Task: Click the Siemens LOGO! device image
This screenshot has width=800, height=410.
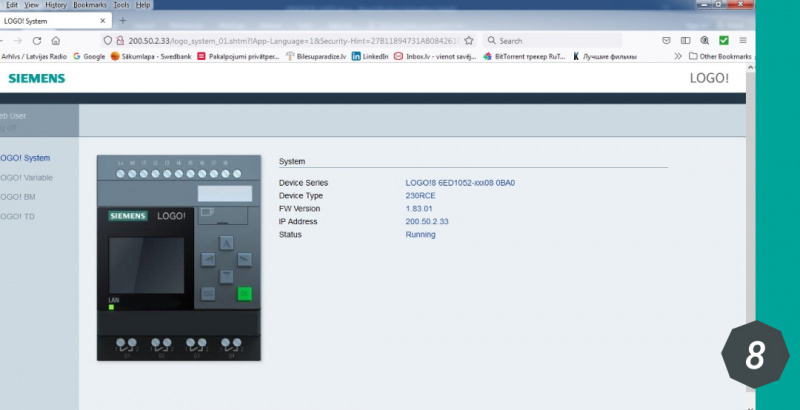Action: coord(179,257)
